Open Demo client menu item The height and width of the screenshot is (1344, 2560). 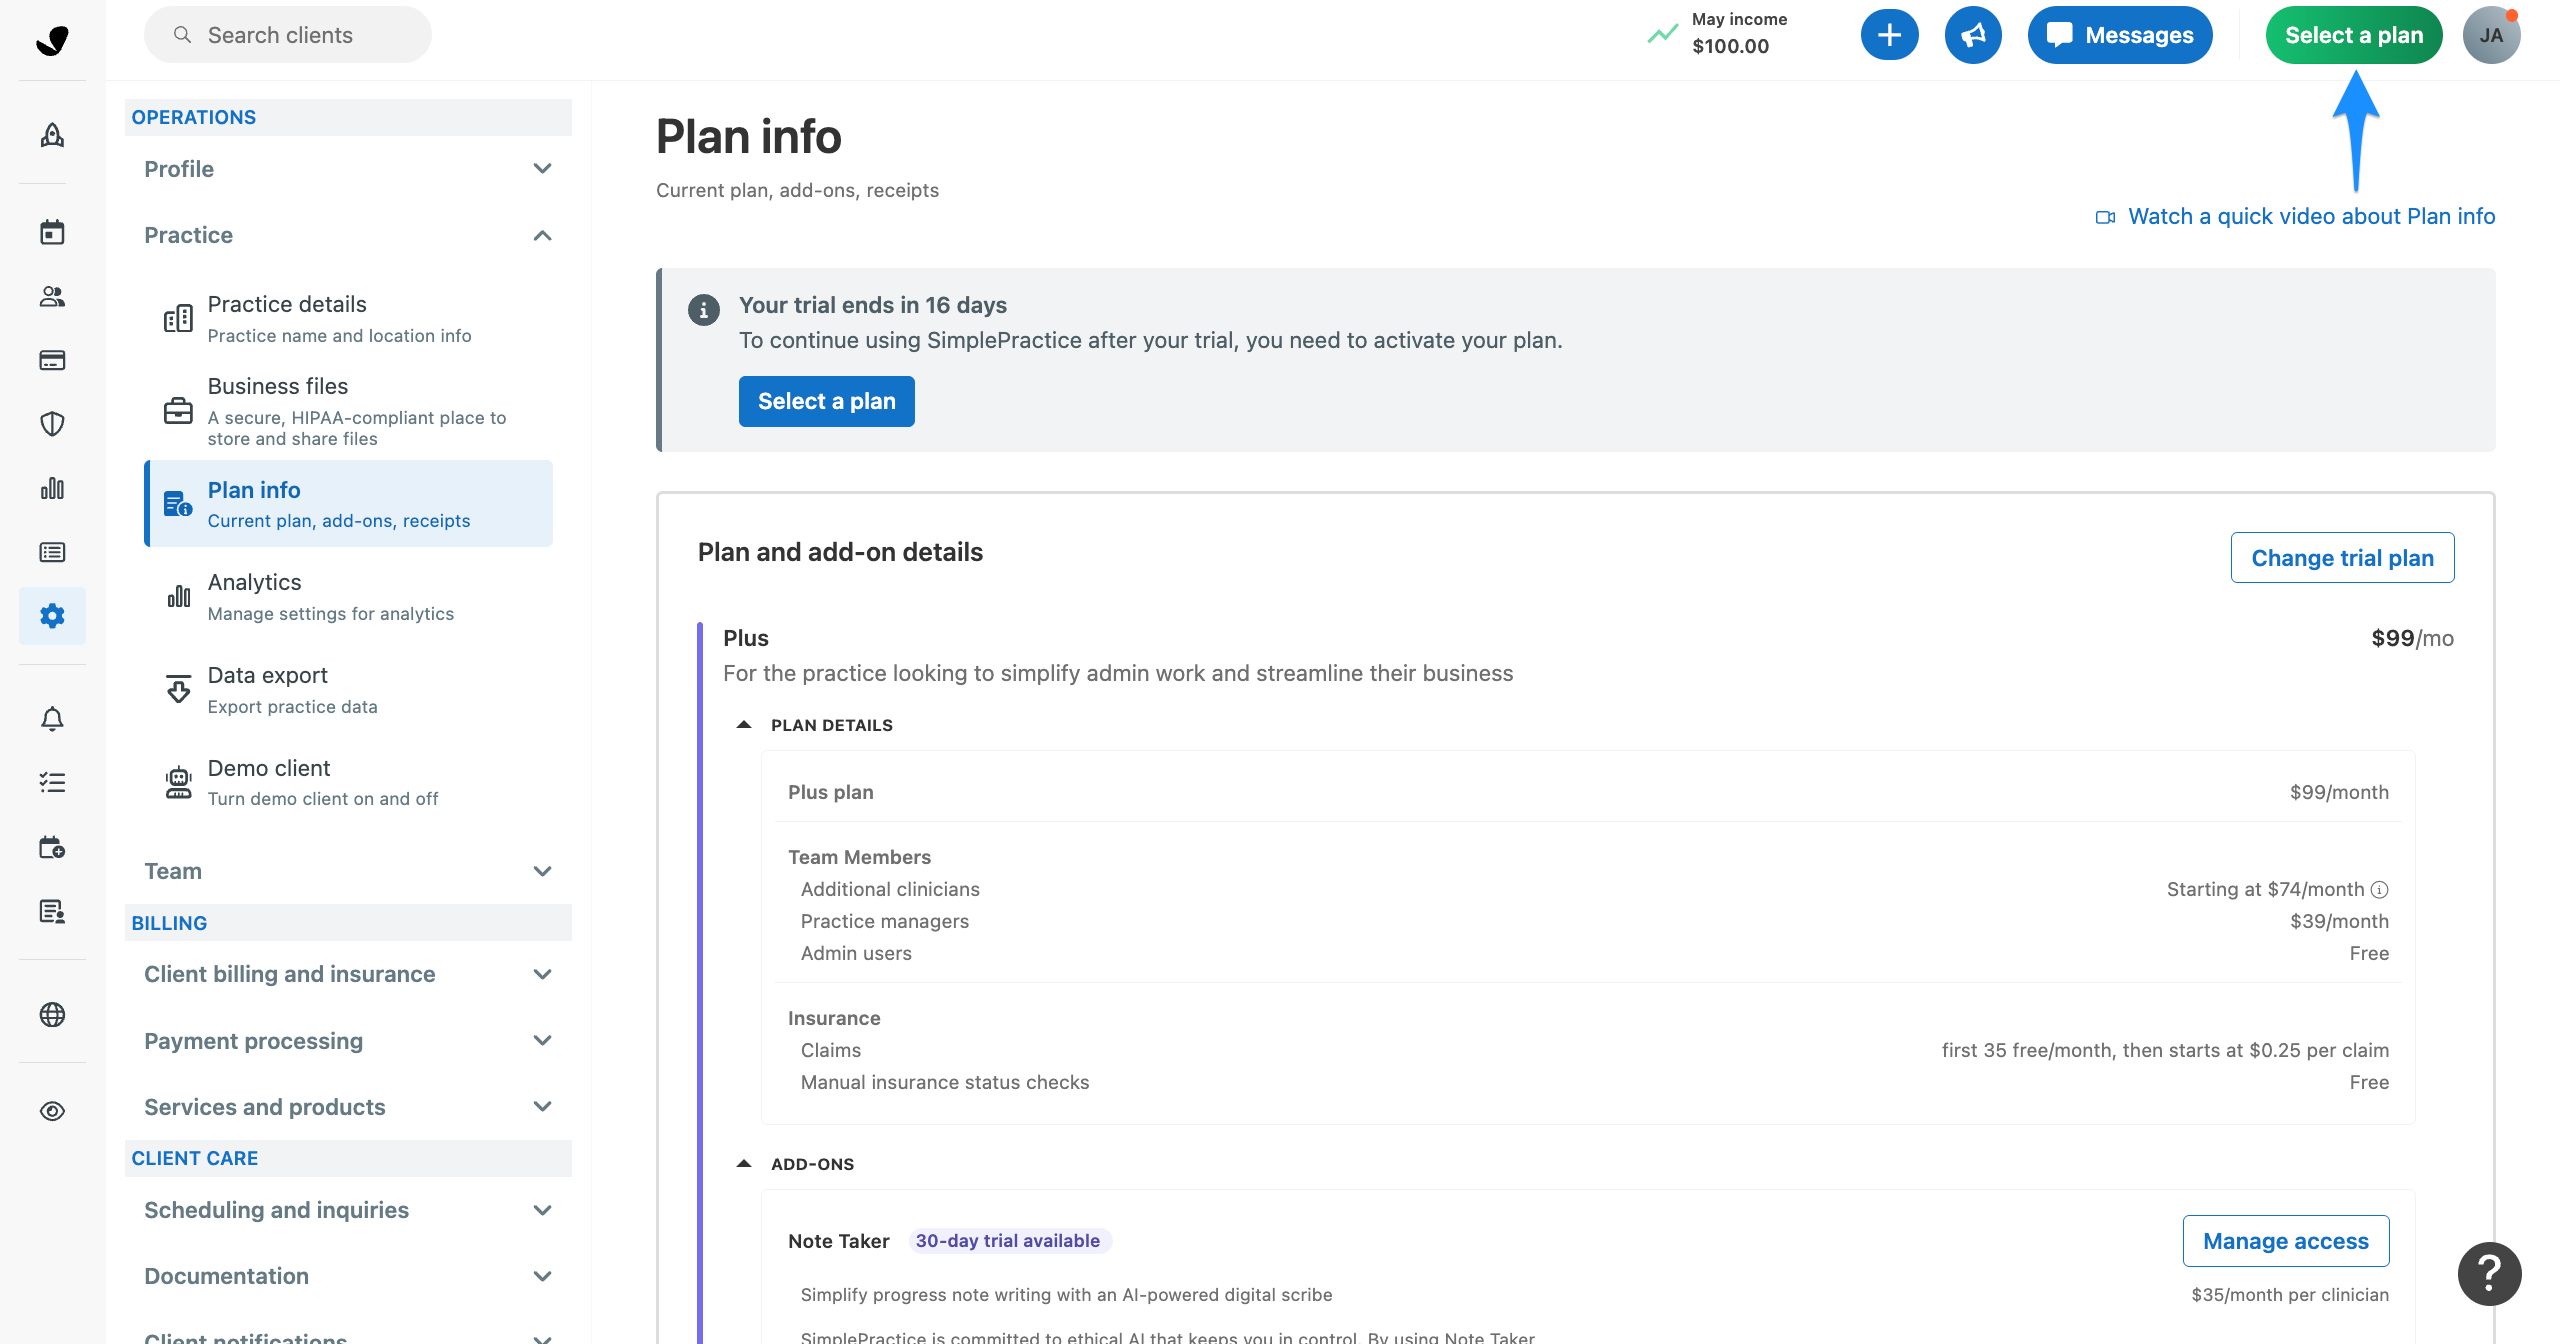(348, 782)
